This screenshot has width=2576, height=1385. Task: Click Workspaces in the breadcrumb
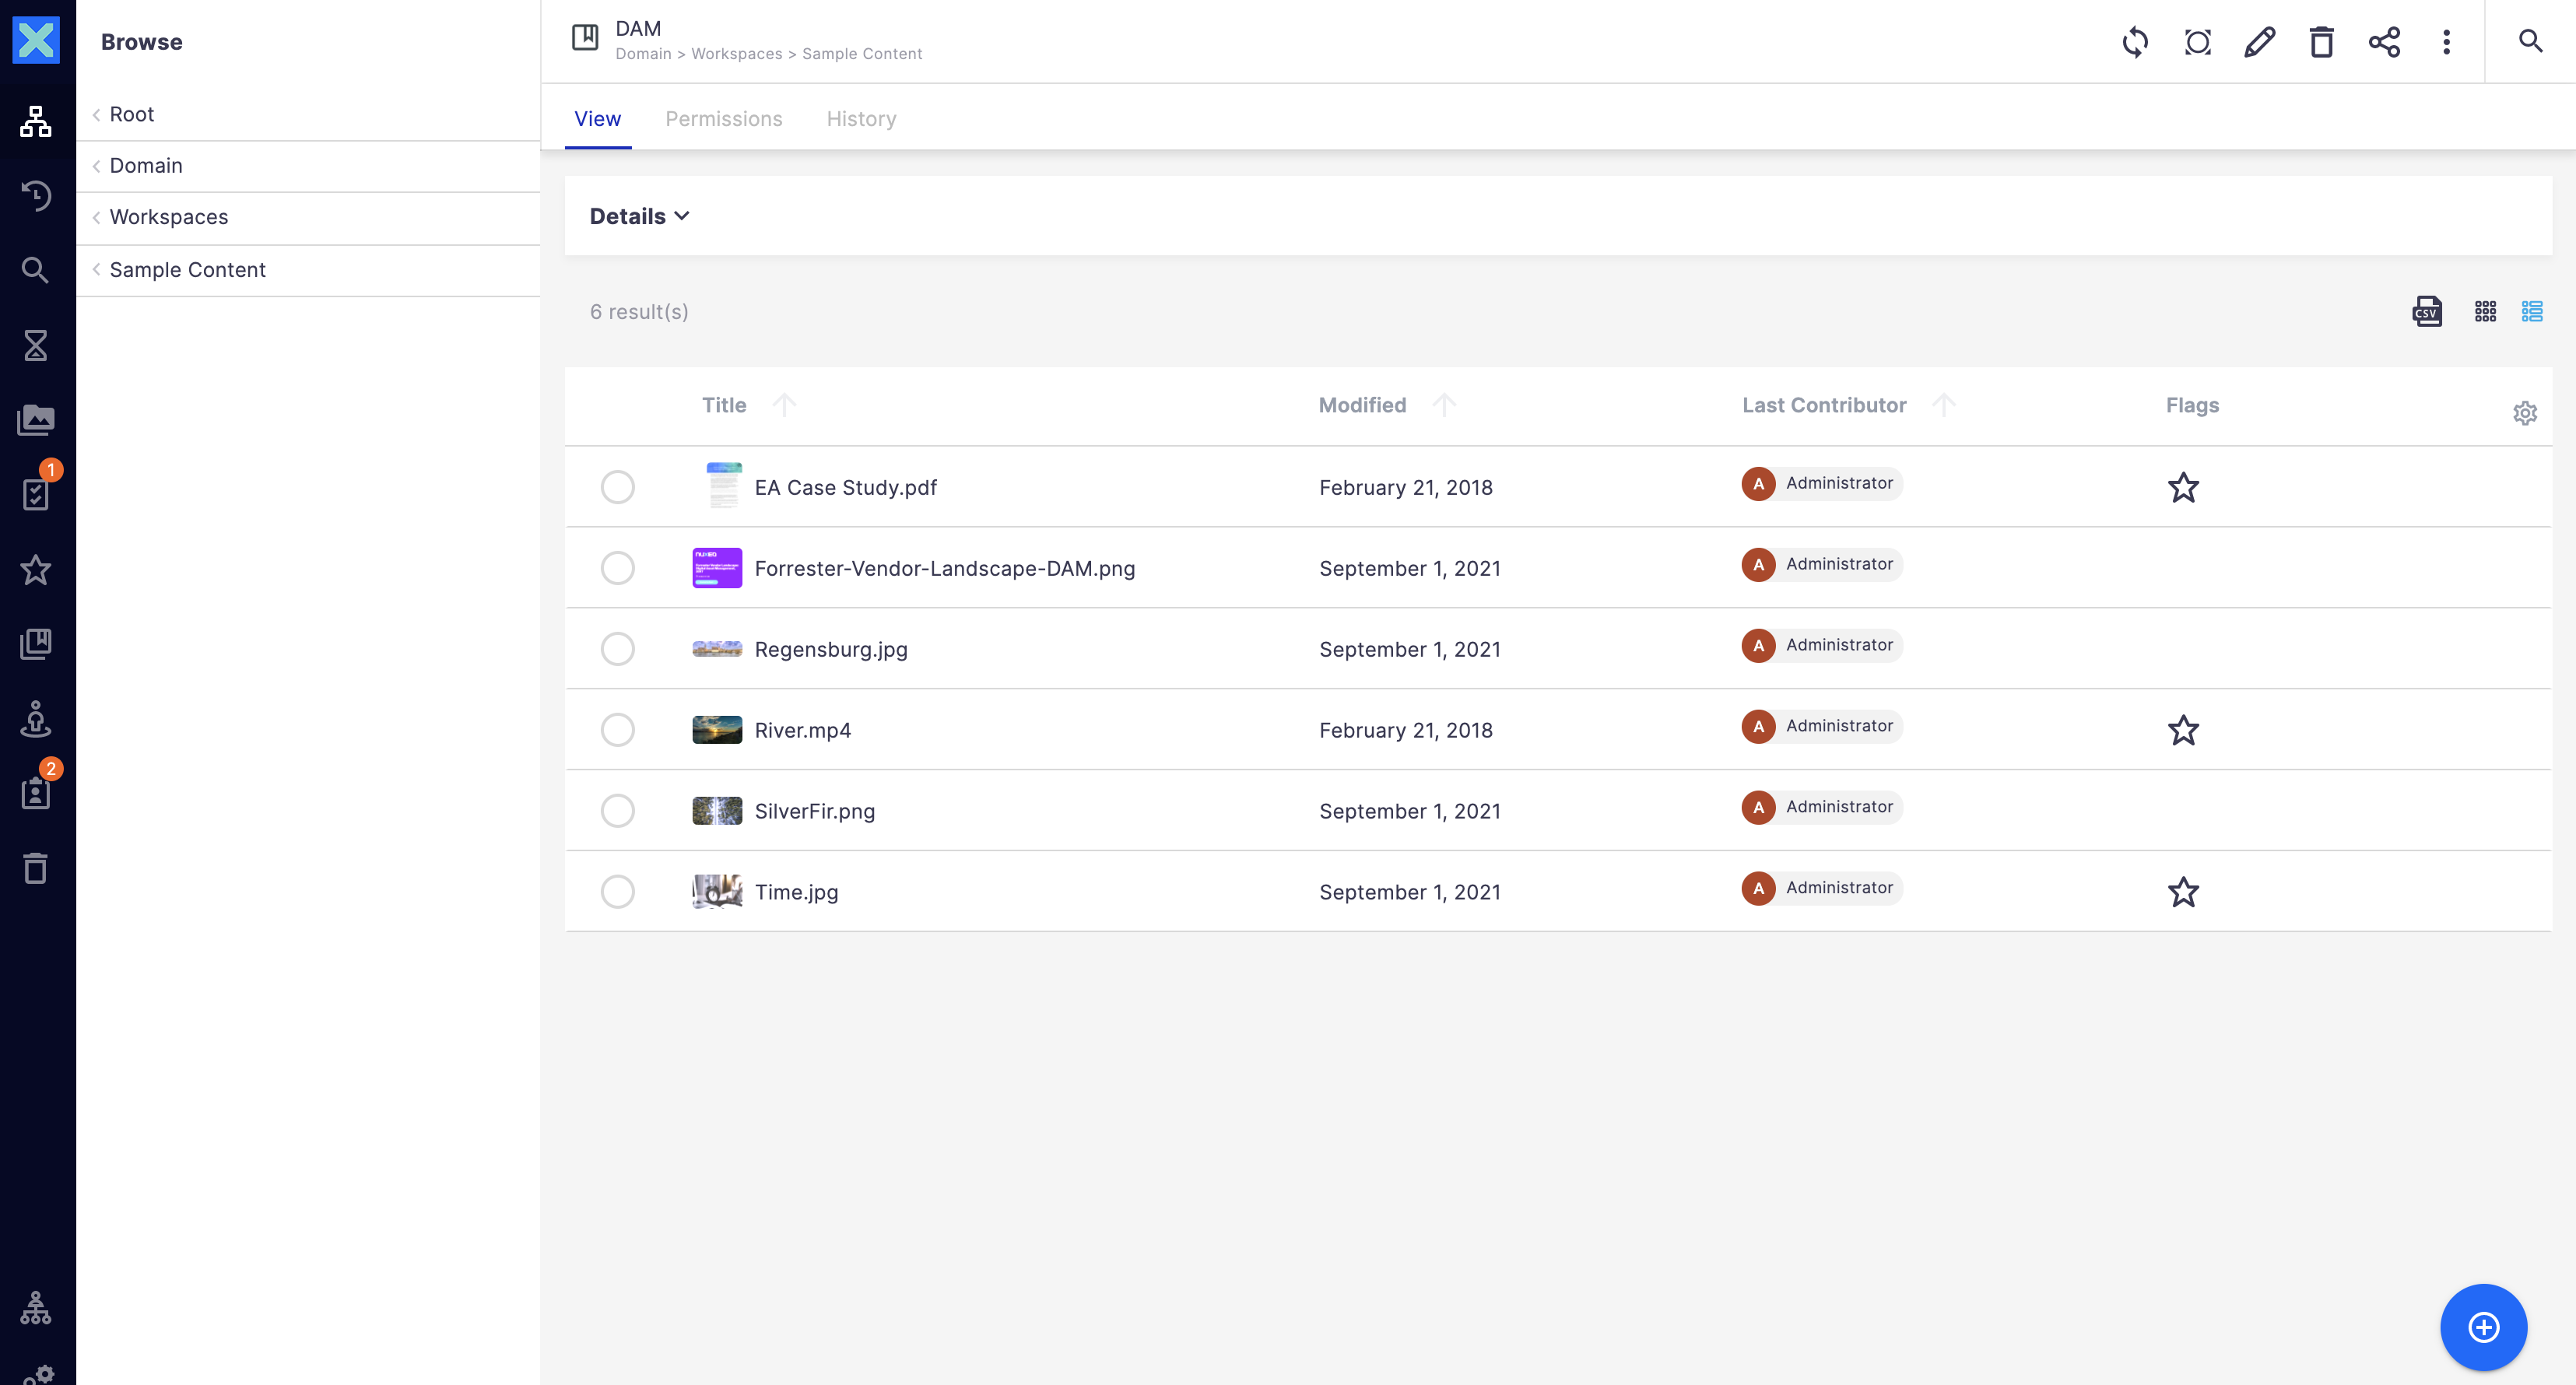coord(737,54)
